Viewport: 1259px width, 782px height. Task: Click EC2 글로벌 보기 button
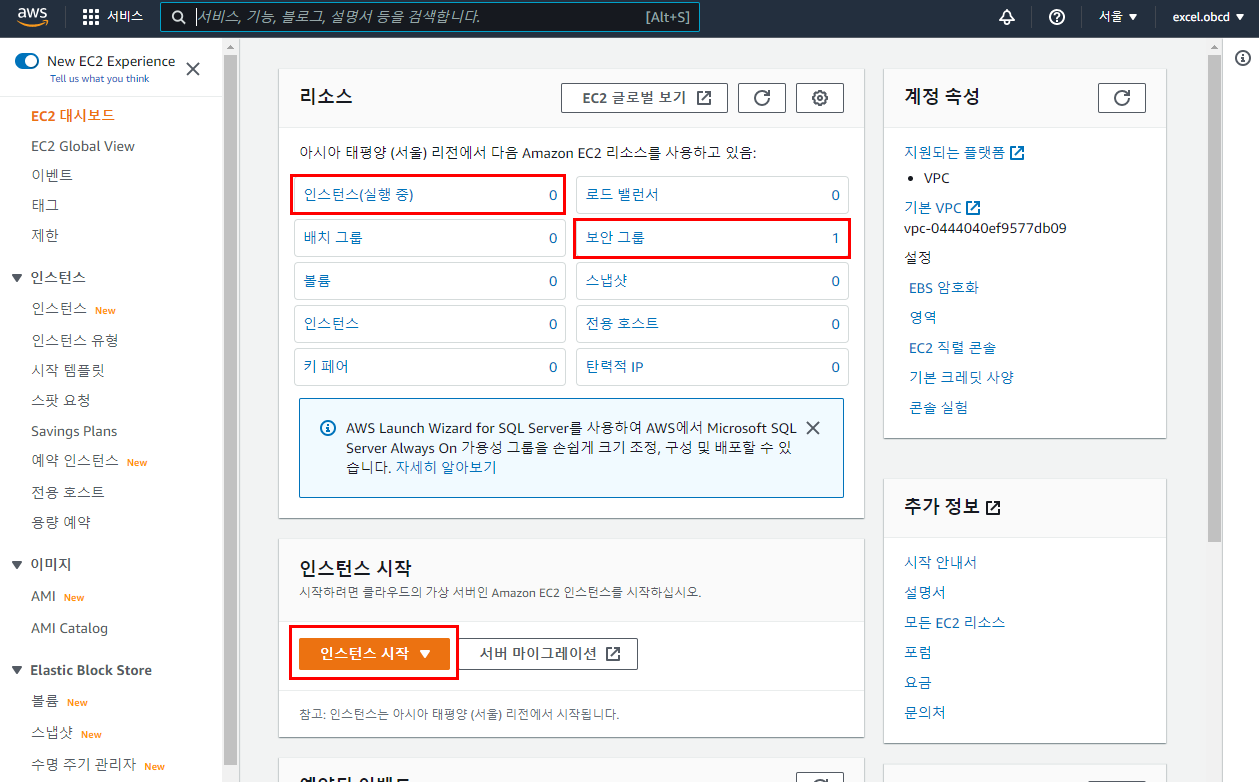pos(644,97)
